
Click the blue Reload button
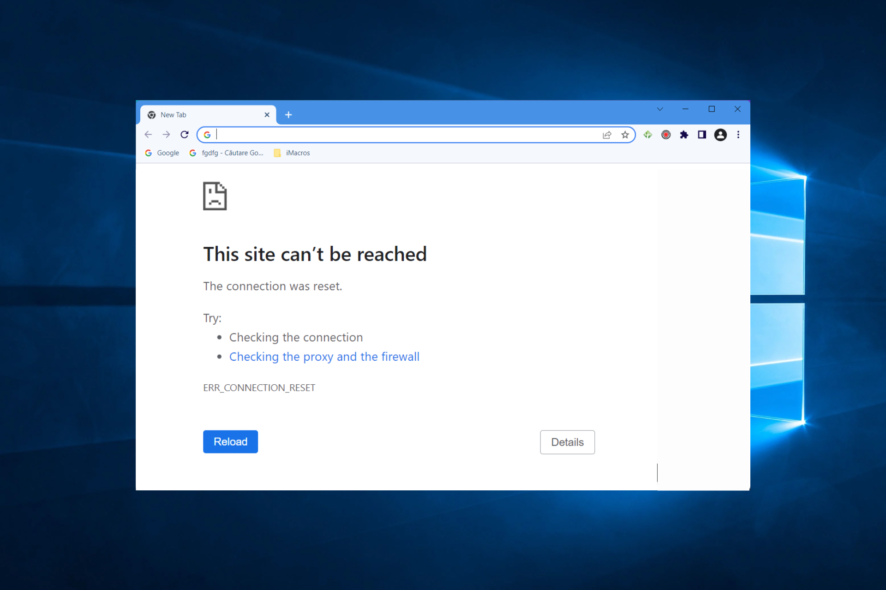pyautogui.click(x=231, y=441)
